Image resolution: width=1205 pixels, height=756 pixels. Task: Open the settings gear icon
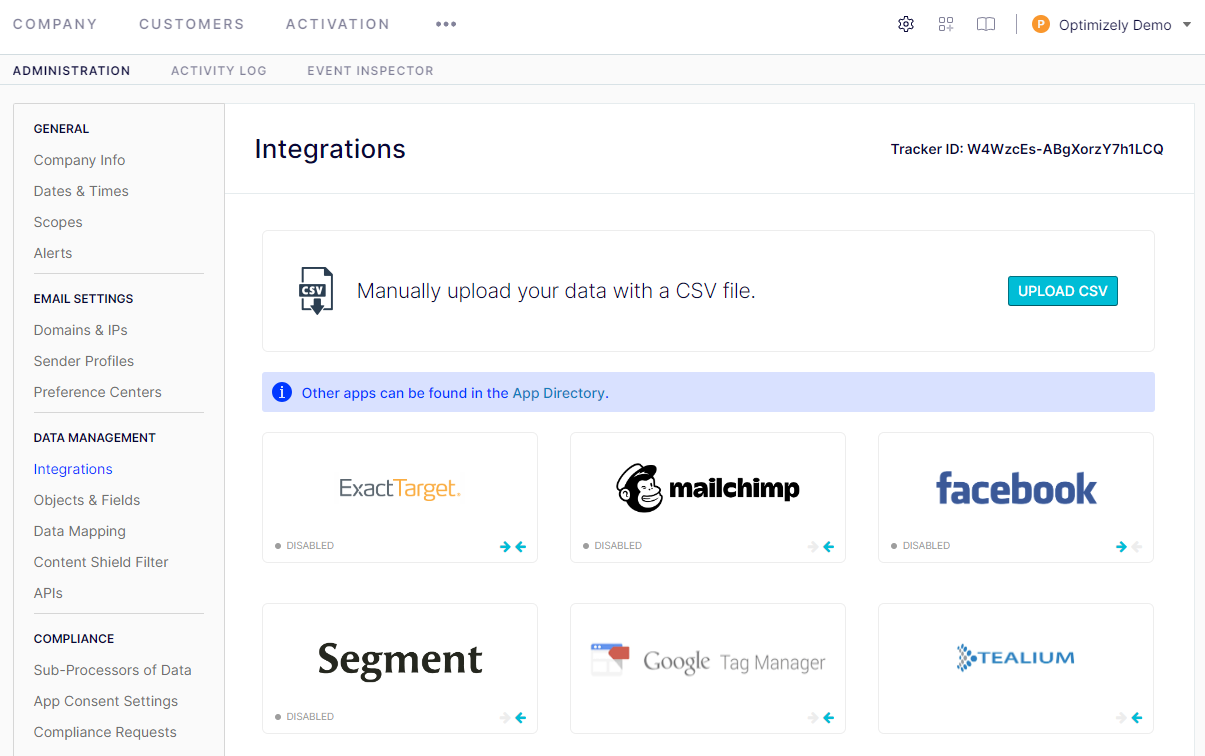pos(906,24)
